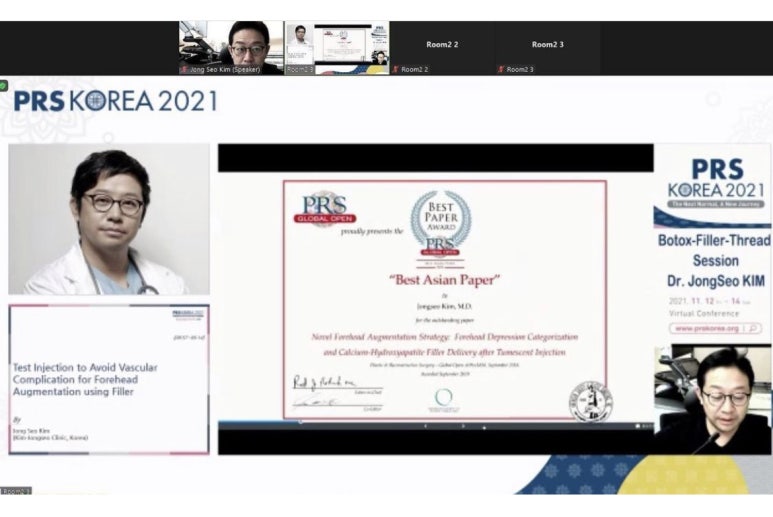
Task: Select the dark Room2 3 participant tile
Action: click(x=548, y=48)
